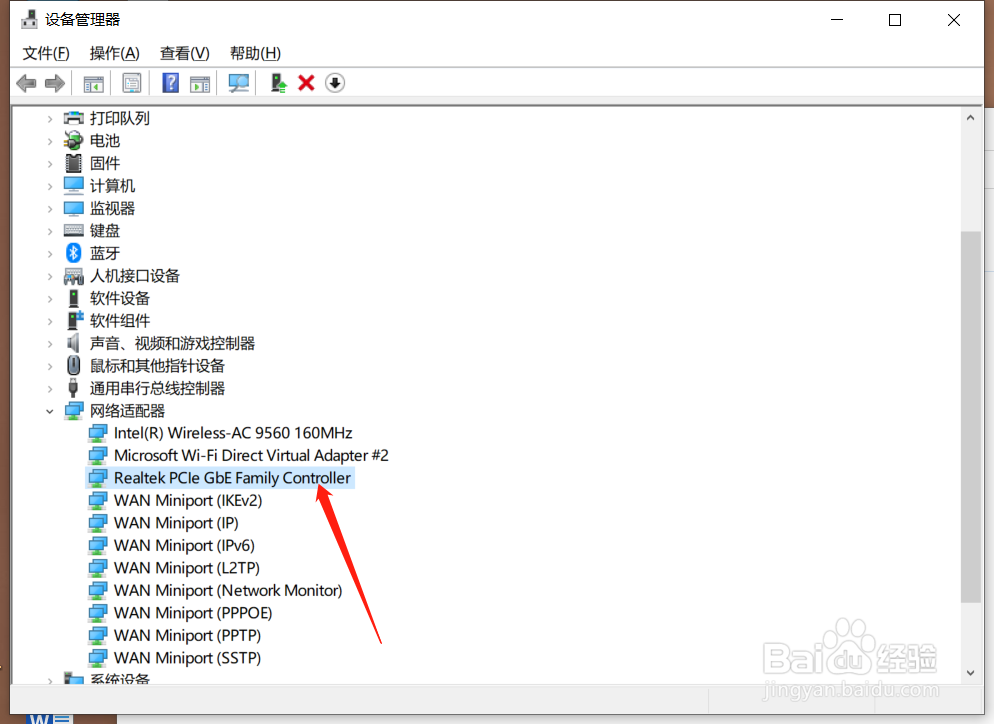Expand the 软件设备 node

tap(49, 299)
